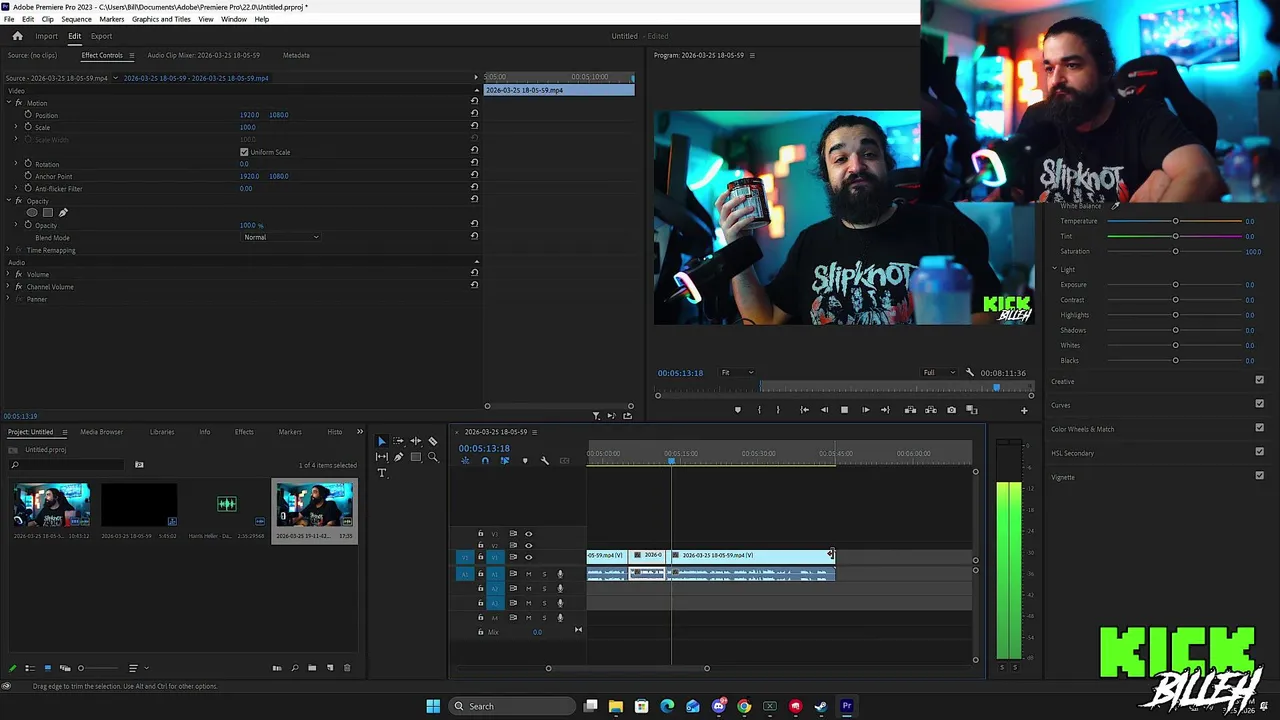1280x720 pixels.
Task: Open the Full playback resolution dropdown
Action: click(938, 373)
